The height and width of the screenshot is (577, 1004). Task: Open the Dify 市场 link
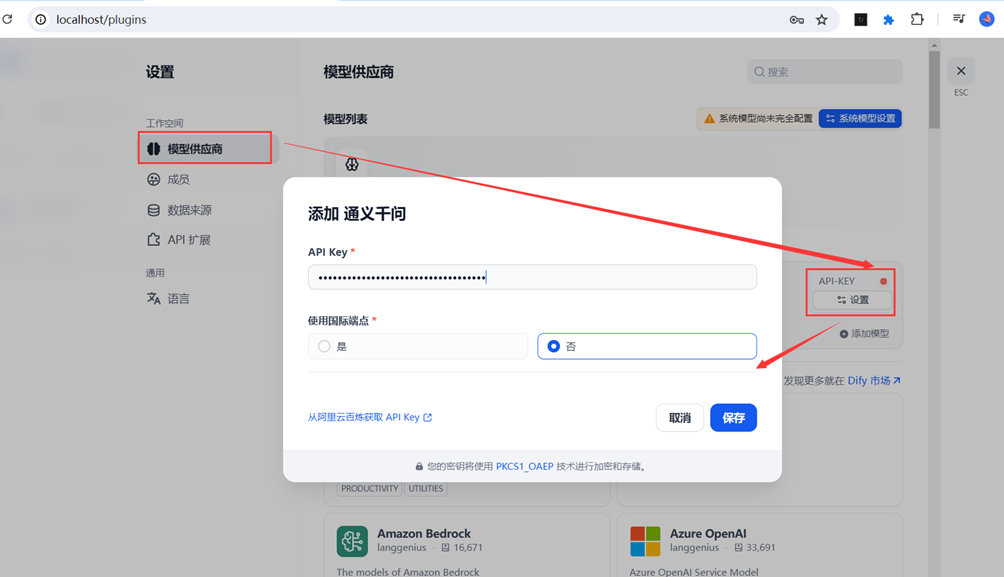(874, 380)
